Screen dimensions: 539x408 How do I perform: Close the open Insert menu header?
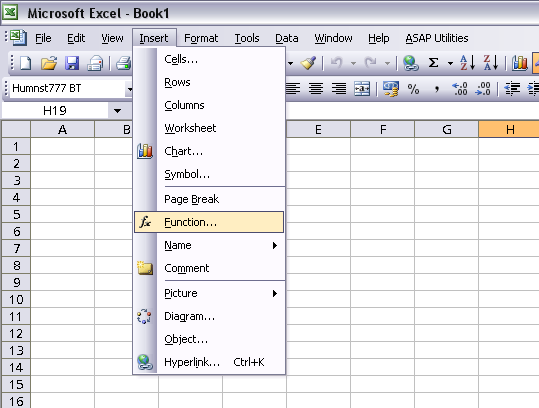154,38
